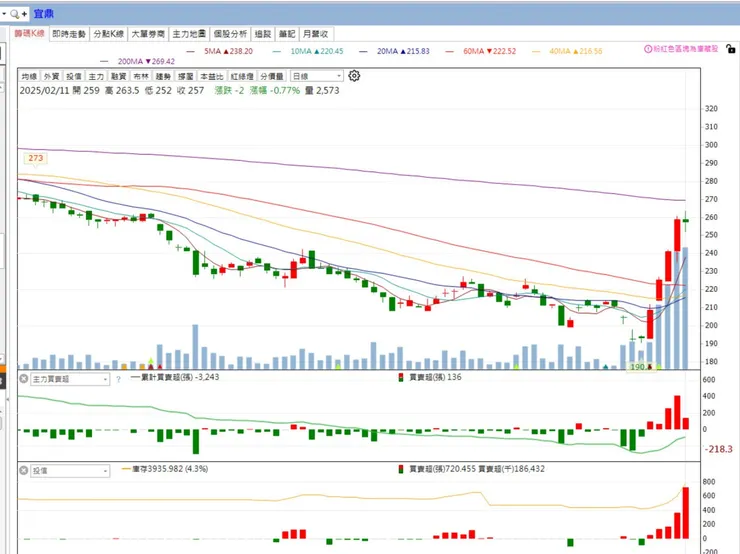Viewport: 740px width, 554px height.
Task: Click the 5MA legend line swatch
Action: pyautogui.click(x=191, y=51)
